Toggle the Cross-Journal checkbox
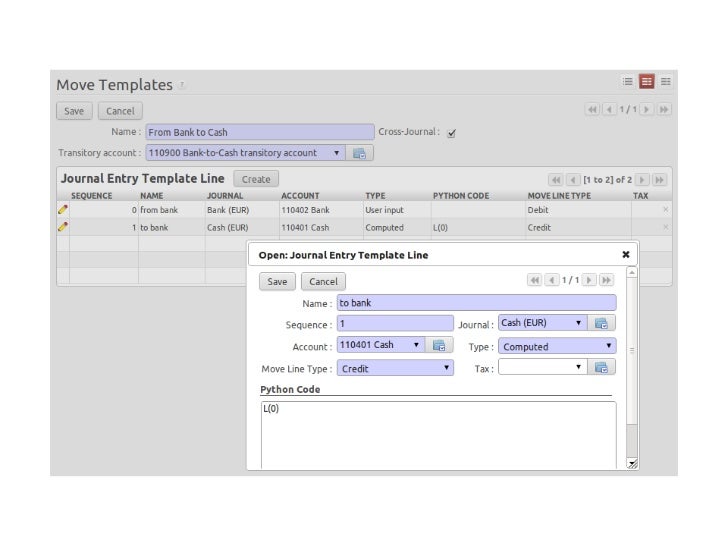The height and width of the screenshot is (546, 728). click(451, 133)
